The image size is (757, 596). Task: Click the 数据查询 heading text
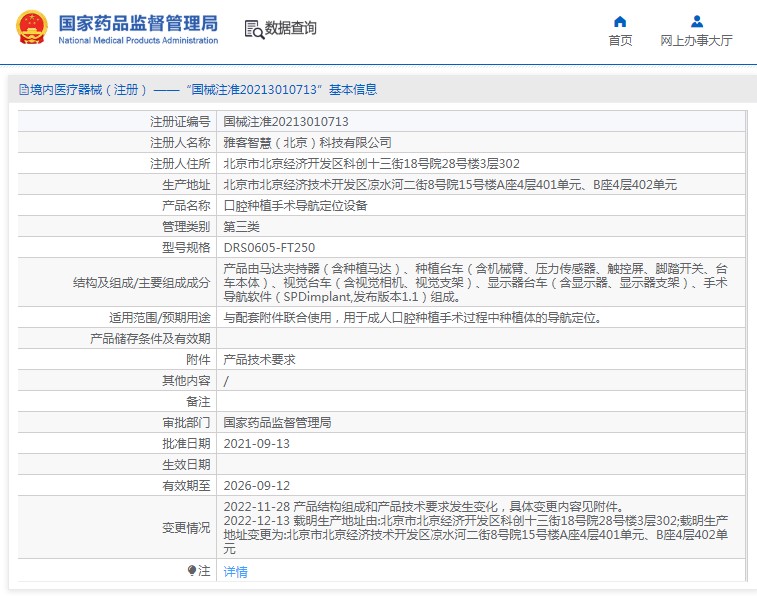(291, 28)
